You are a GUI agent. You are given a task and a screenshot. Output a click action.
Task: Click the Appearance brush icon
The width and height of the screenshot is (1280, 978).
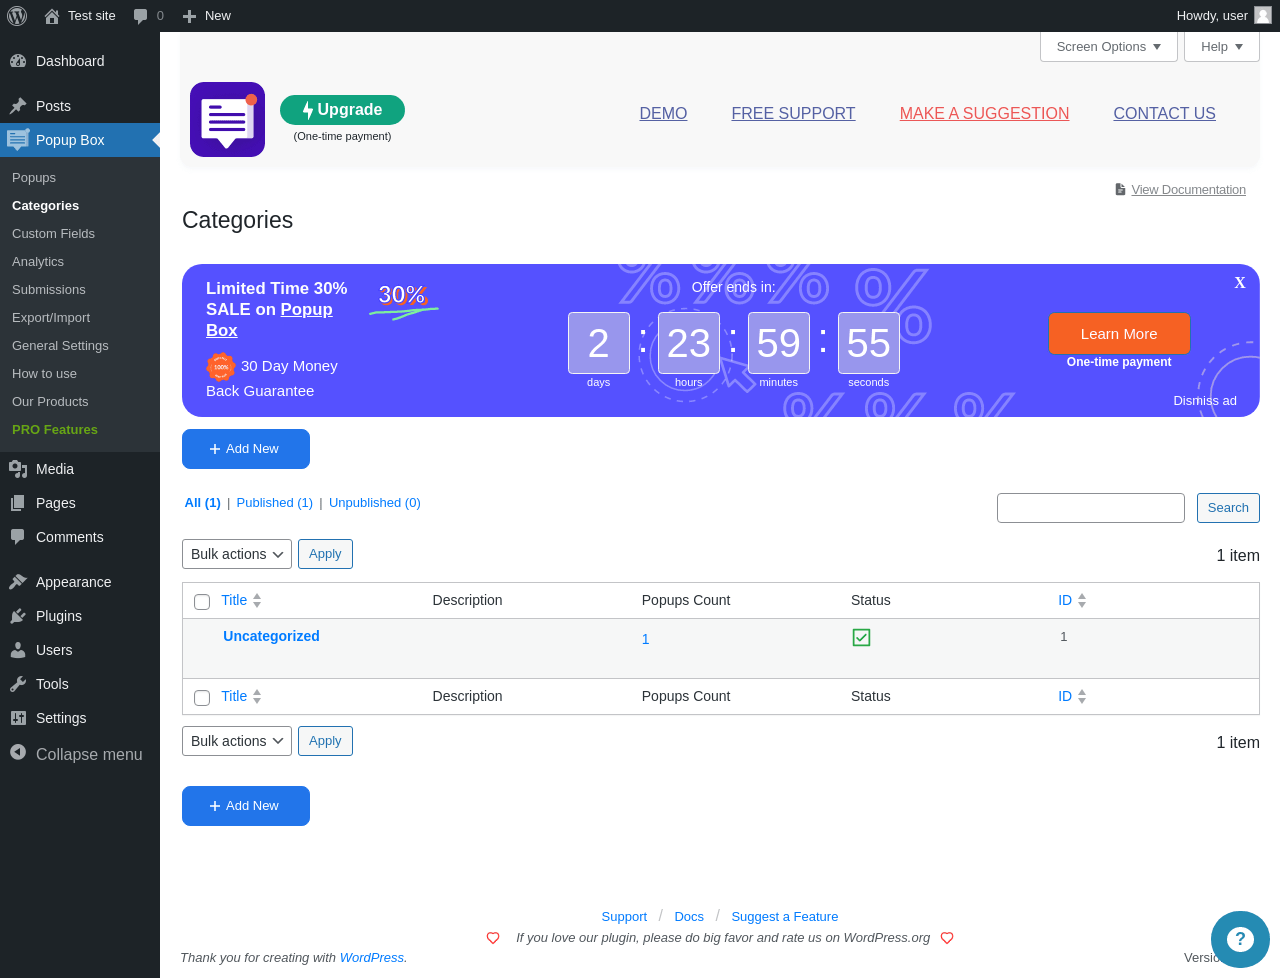[x=18, y=582]
